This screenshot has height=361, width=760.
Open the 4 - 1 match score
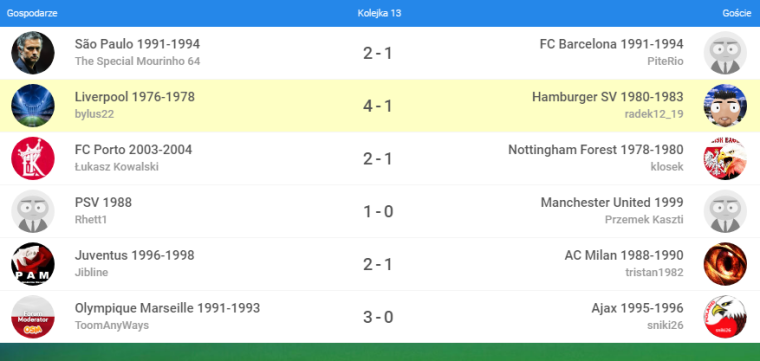[378, 106]
